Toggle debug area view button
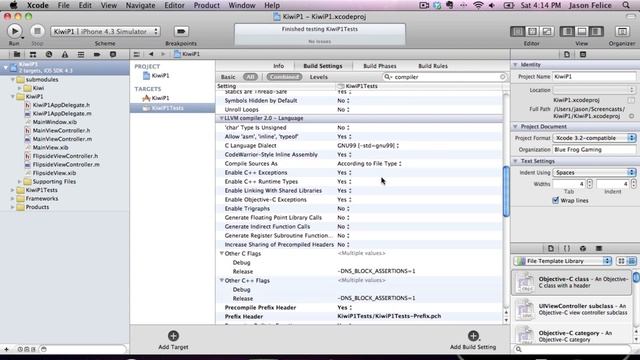 (582, 31)
